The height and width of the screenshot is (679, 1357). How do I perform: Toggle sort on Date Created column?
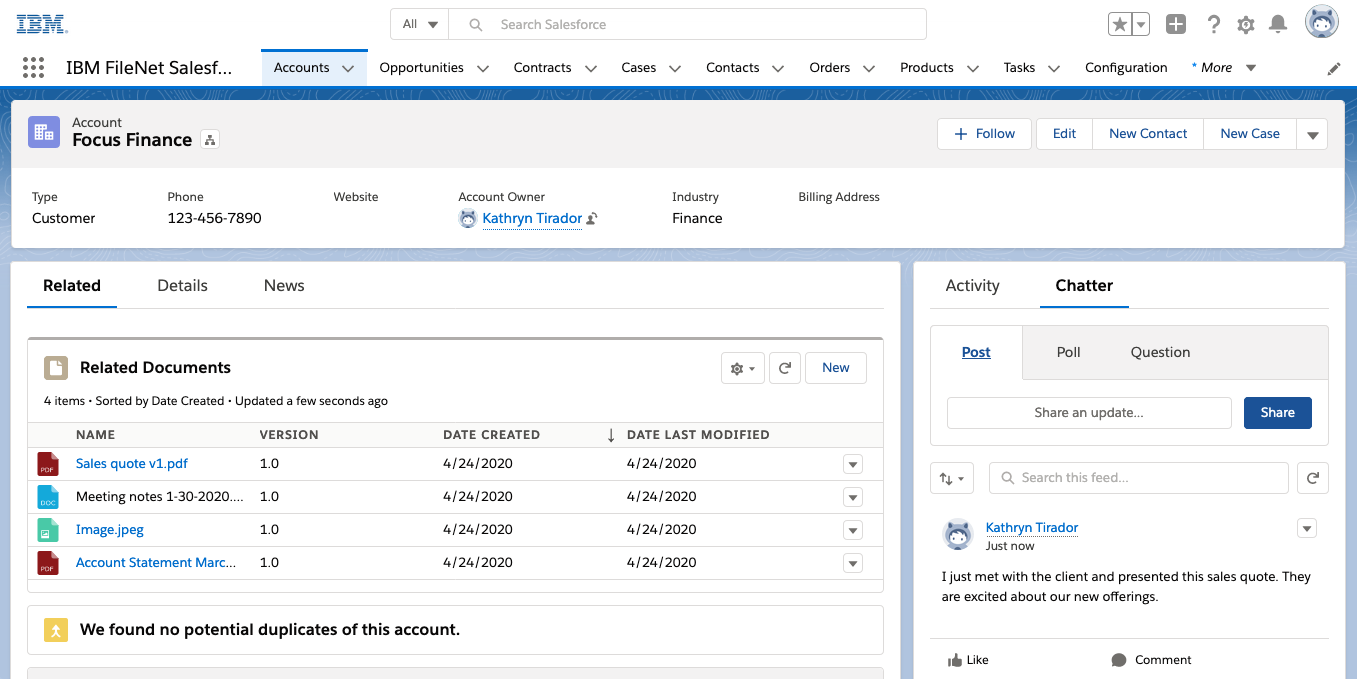click(x=491, y=435)
